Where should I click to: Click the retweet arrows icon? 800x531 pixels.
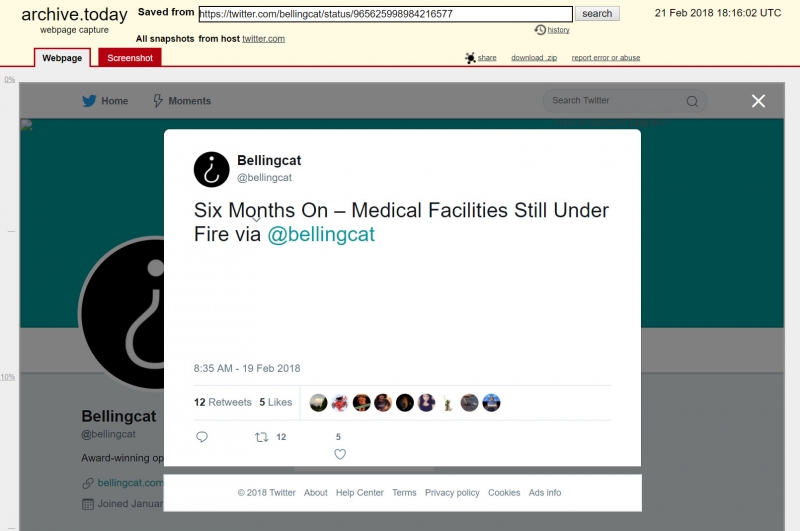click(x=262, y=437)
